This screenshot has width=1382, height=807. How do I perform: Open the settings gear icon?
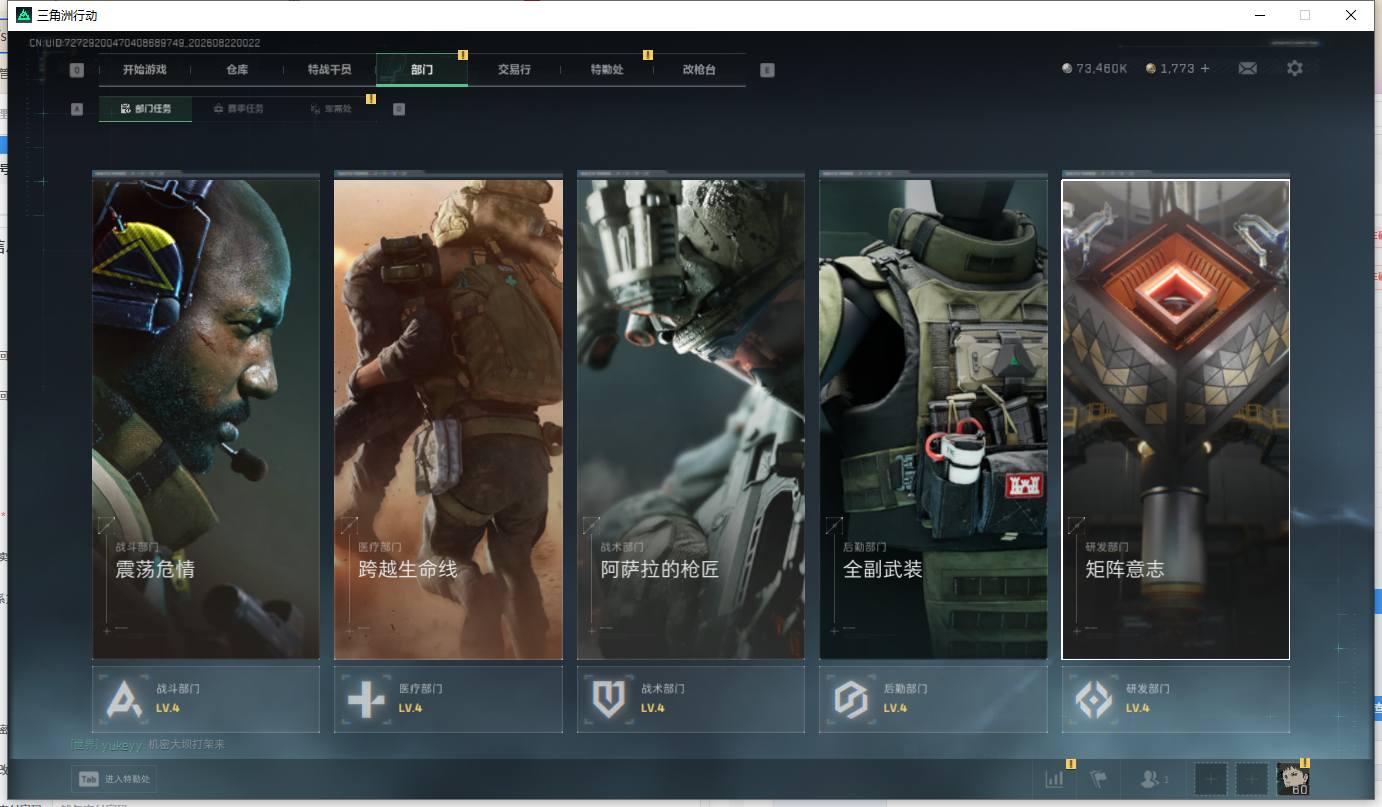point(1295,68)
